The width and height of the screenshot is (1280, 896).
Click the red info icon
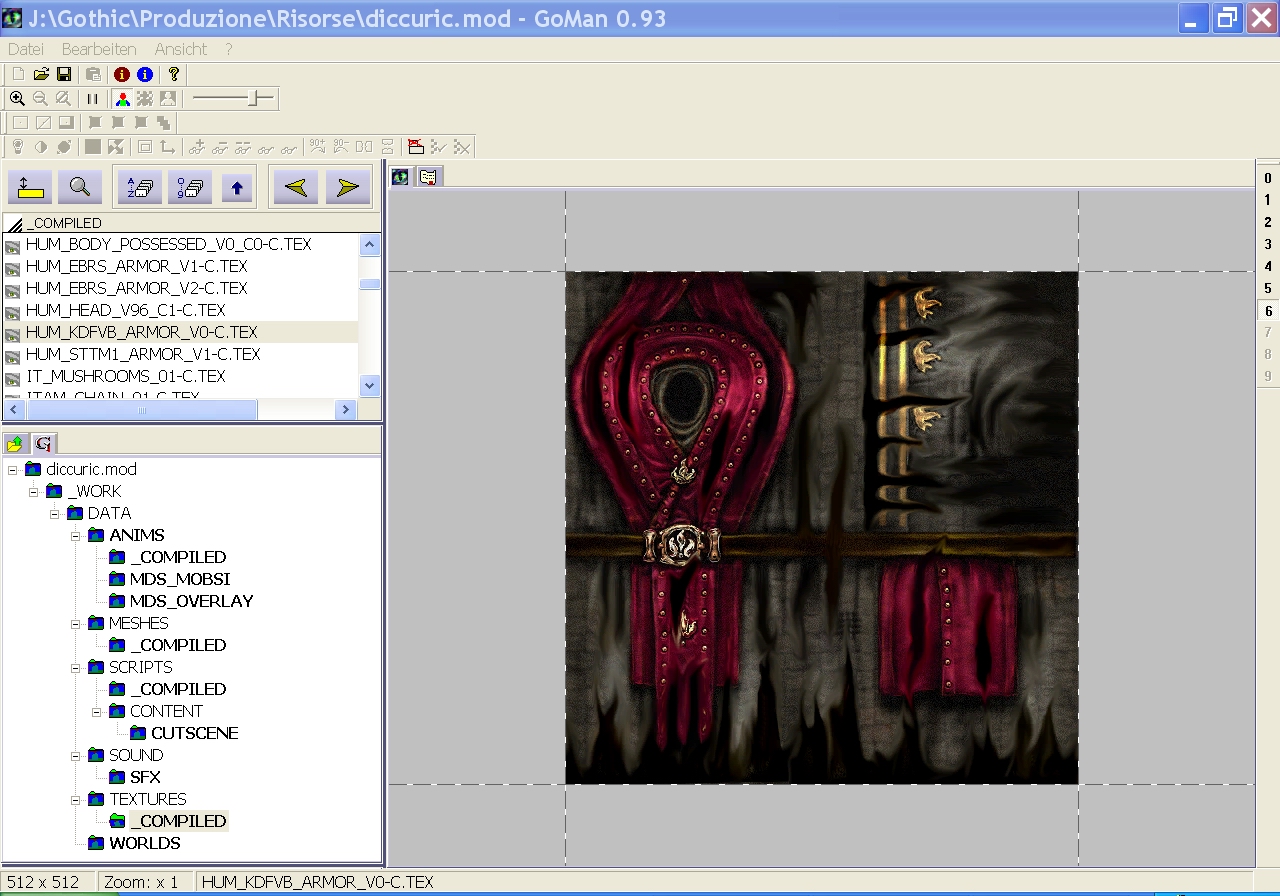pos(122,74)
